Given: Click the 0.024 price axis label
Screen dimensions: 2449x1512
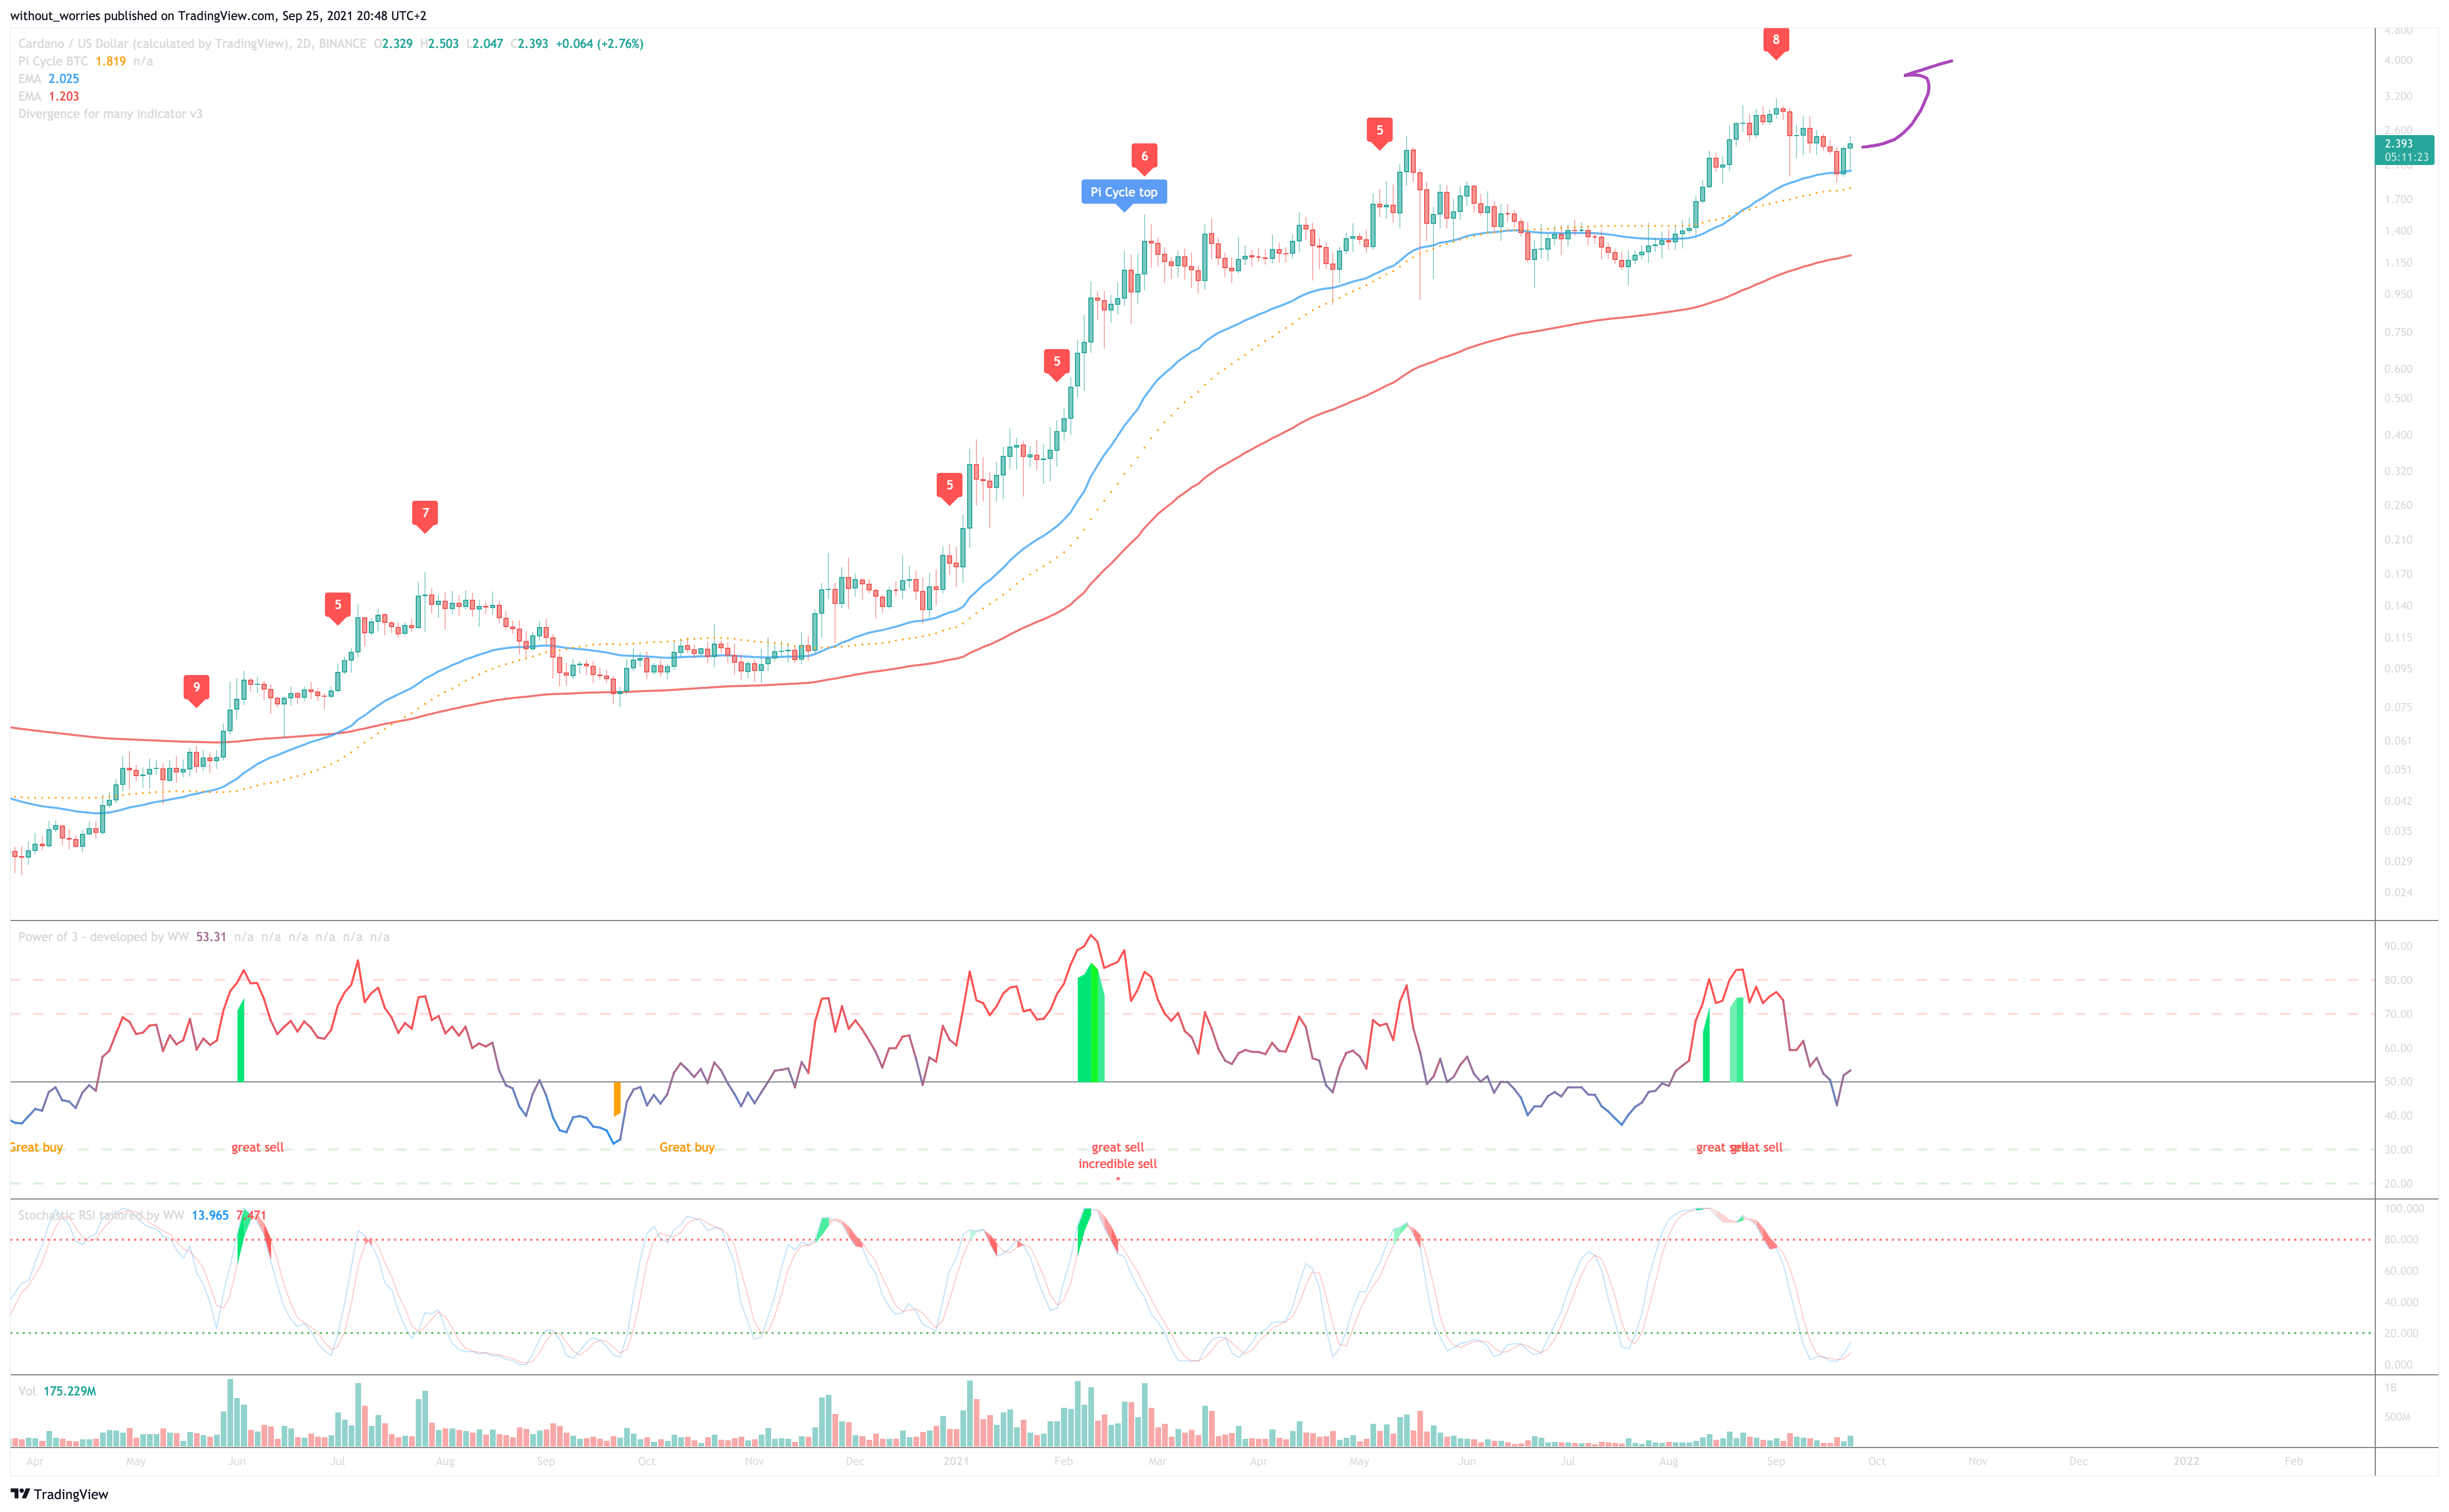Looking at the screenshot, I should click(2398, 893).
